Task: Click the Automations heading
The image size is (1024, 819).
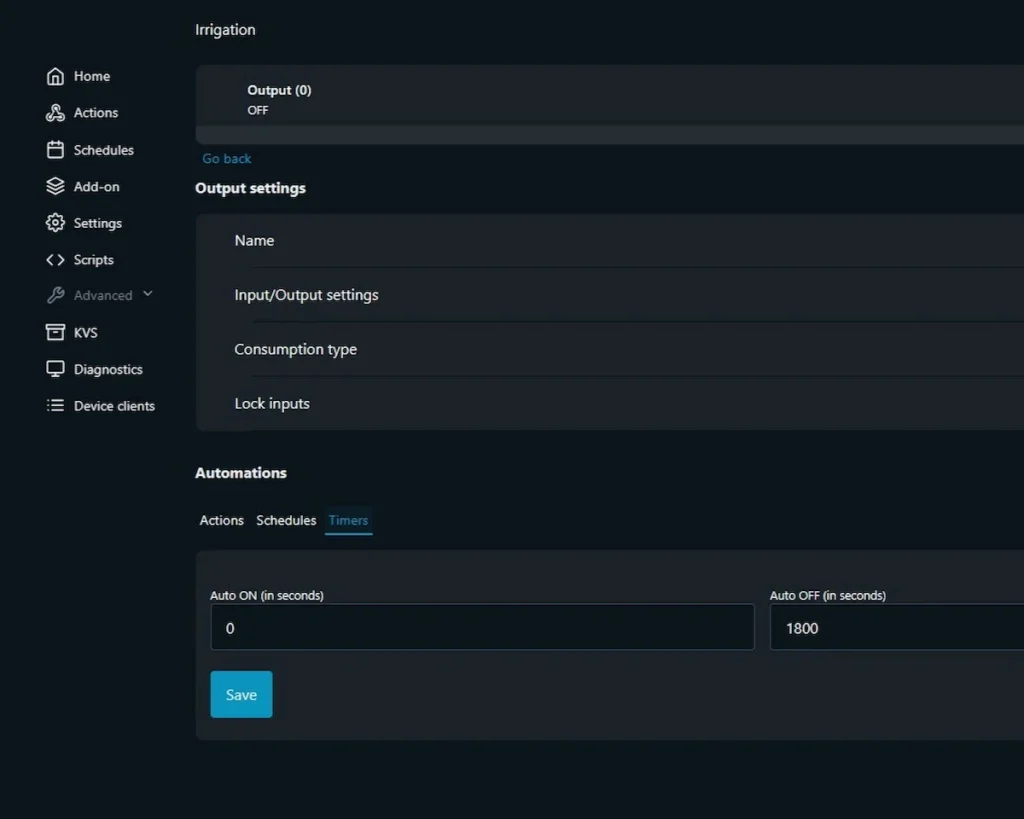Action: (241, 473)
